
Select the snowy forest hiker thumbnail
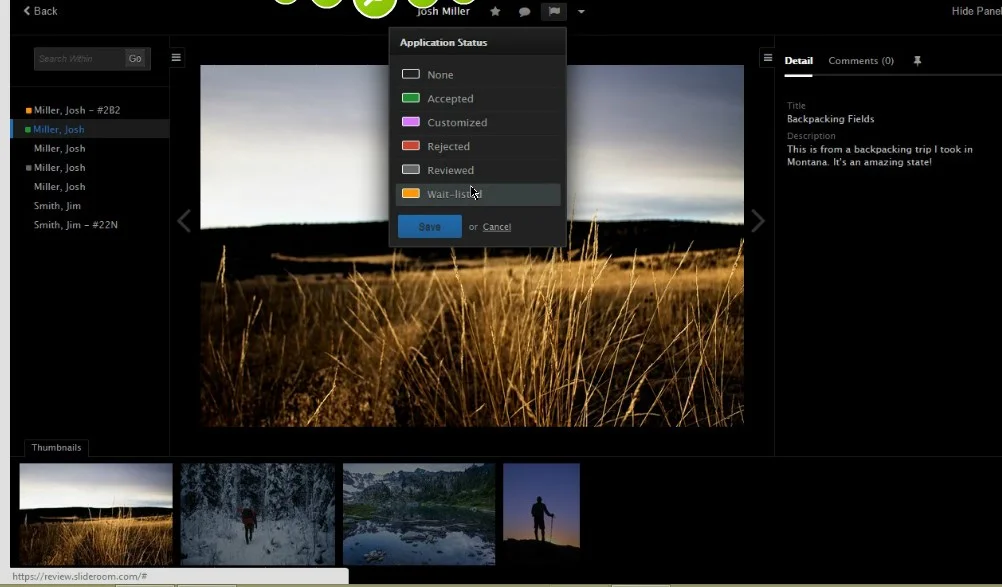tap(258, 514)
